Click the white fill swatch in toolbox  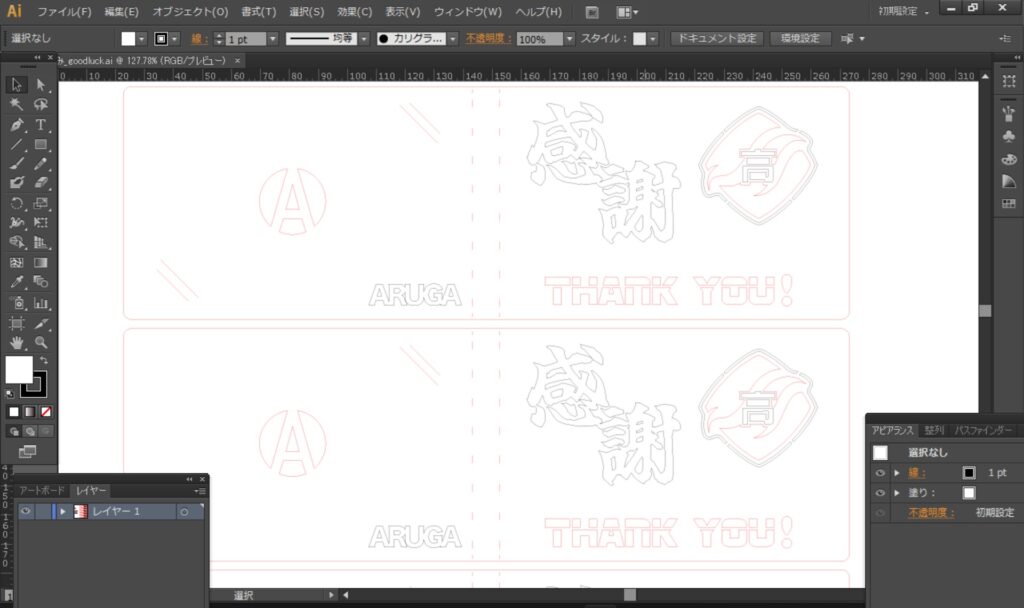pyautogui.click(x=18, y=369)
